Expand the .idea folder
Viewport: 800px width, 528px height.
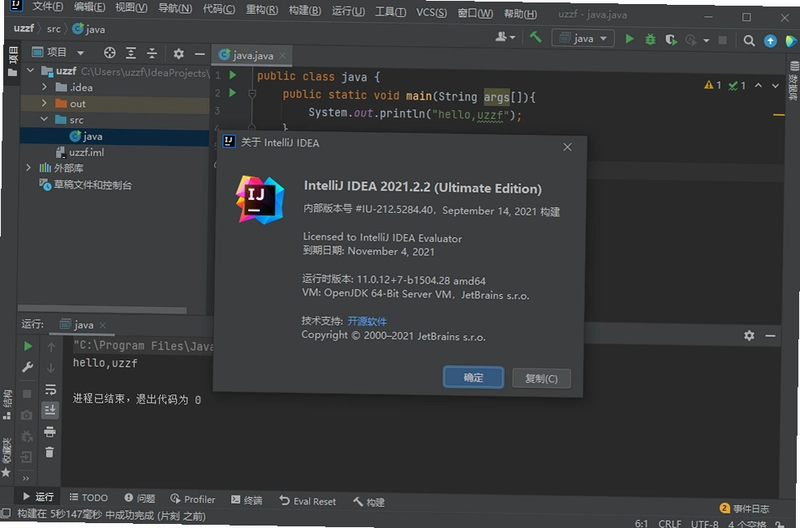(x=44, y=87)
